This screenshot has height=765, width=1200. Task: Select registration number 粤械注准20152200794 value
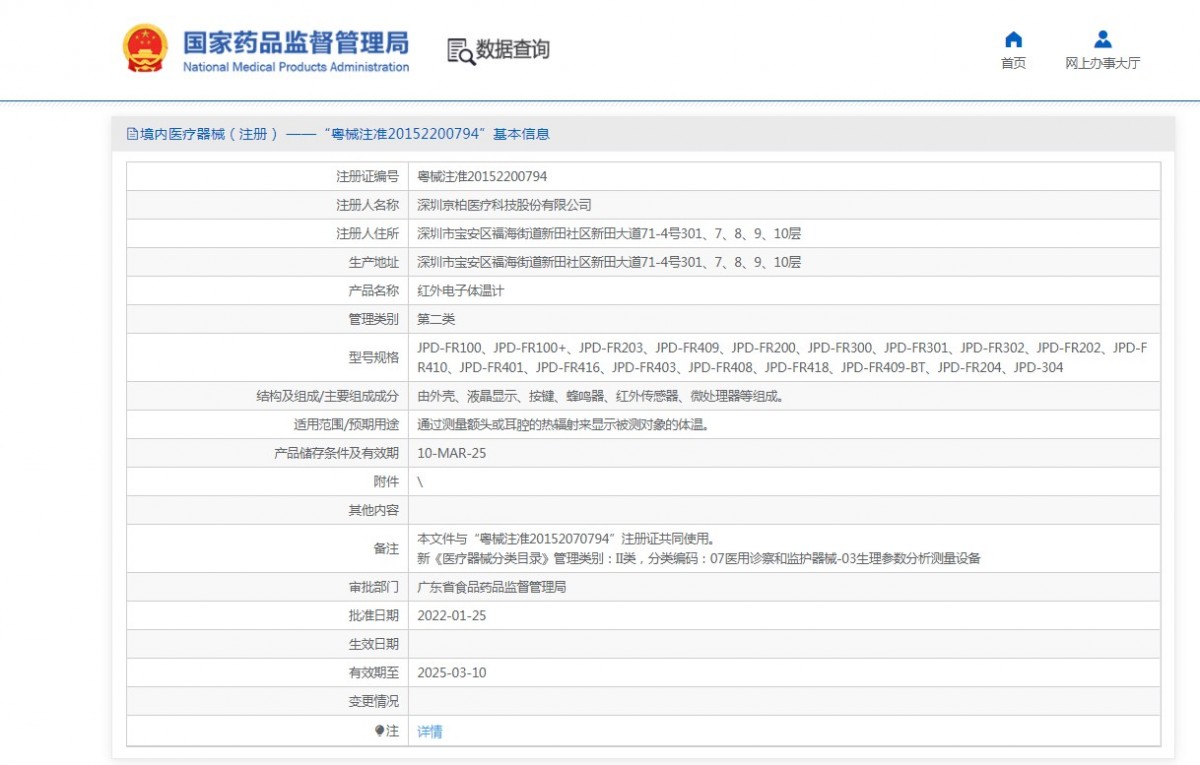click(x=482, y=176)
